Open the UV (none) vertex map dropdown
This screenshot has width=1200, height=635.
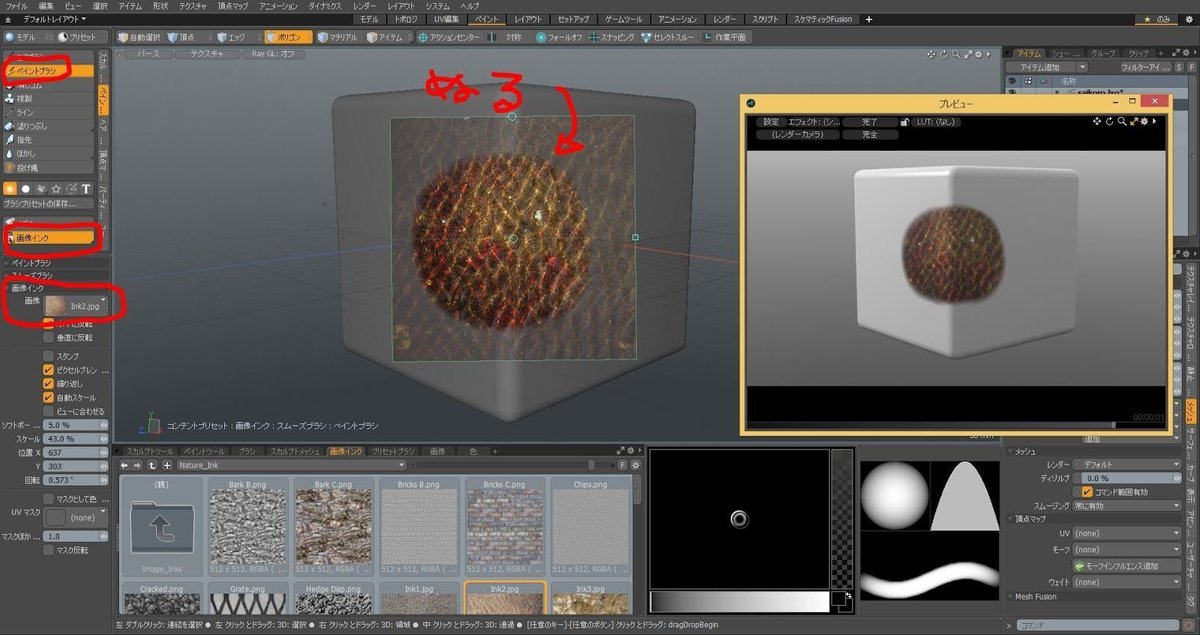point(1128,534)
